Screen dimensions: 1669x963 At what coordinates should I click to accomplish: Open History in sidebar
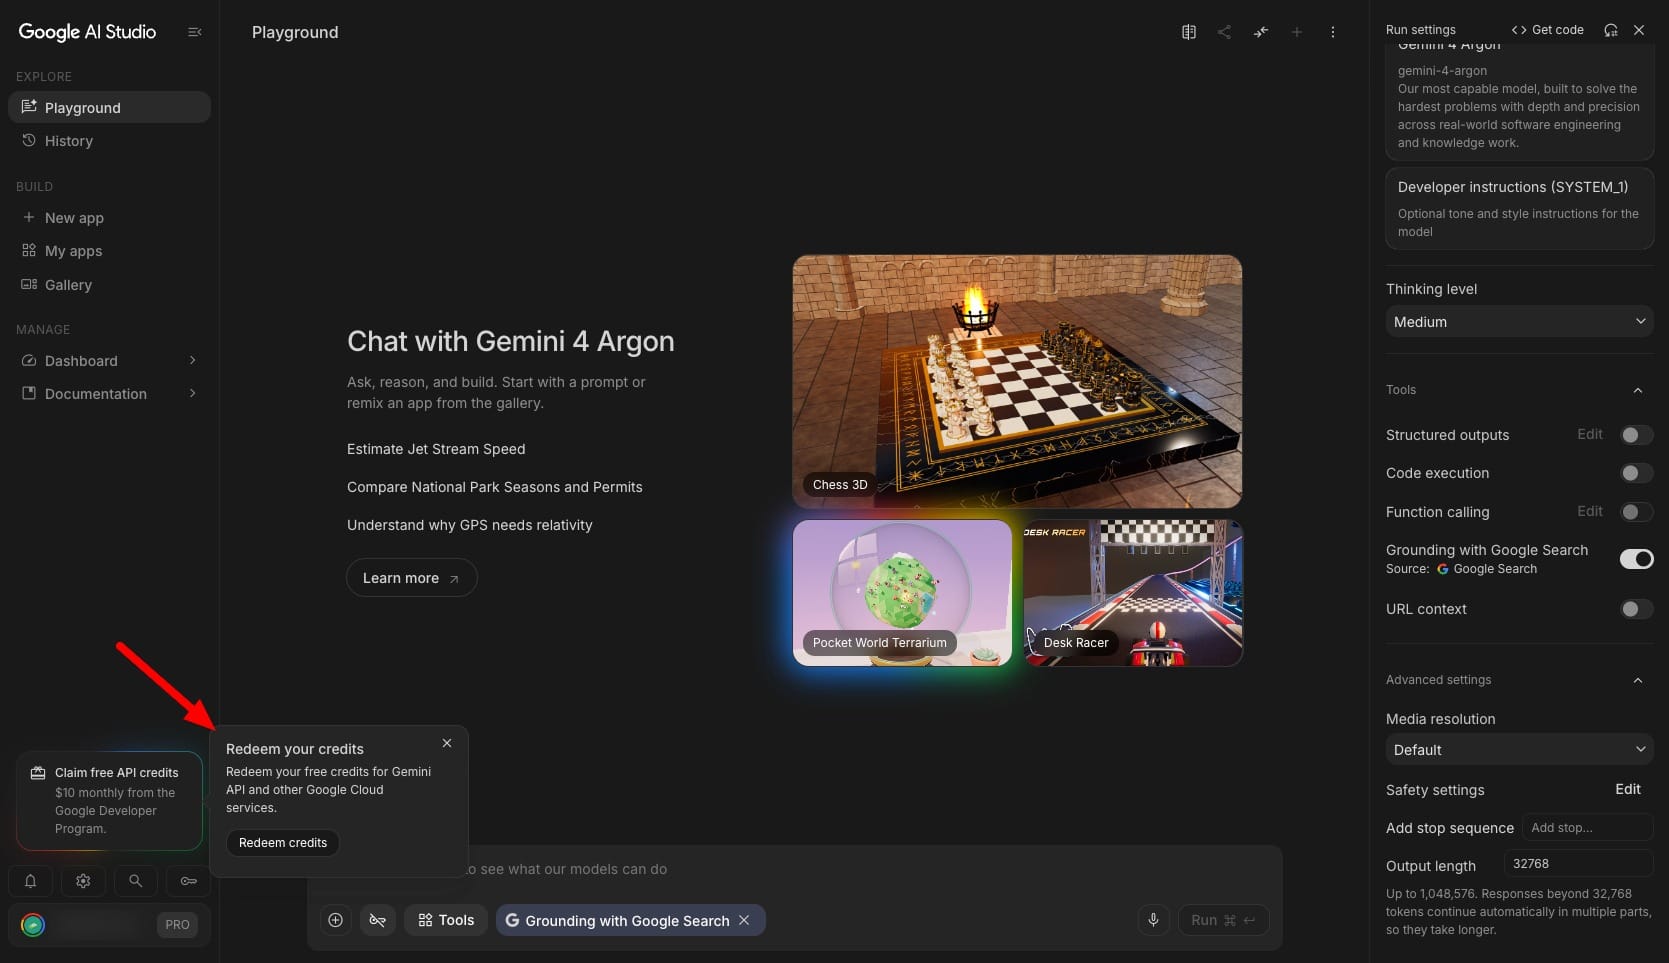coord(109,141)
